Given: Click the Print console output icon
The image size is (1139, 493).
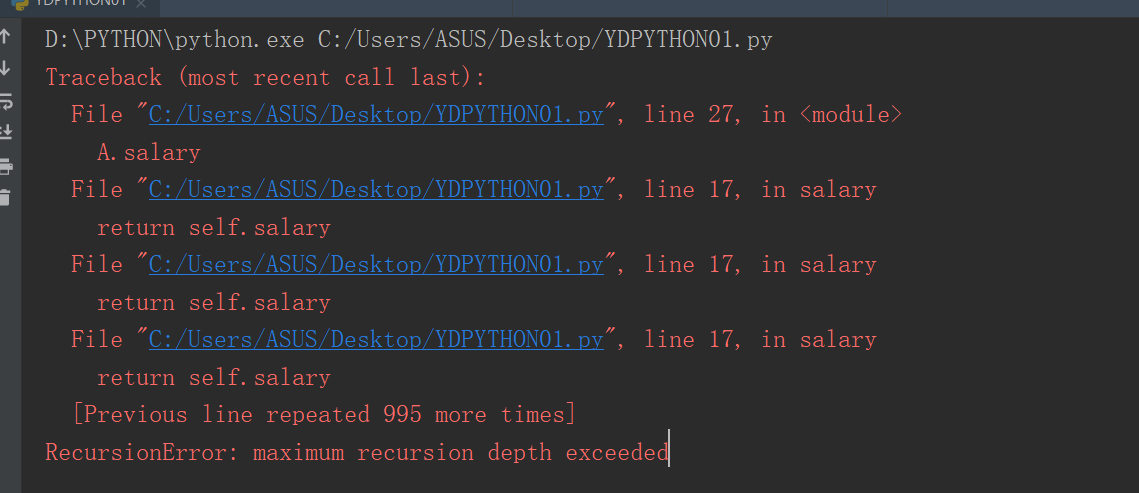Looking at the screenshot, I should click(5, 166).
